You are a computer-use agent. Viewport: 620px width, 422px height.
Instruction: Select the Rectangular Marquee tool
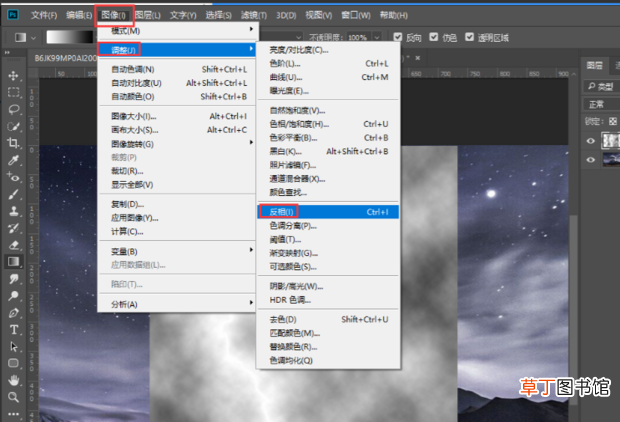tap(13, 92)
